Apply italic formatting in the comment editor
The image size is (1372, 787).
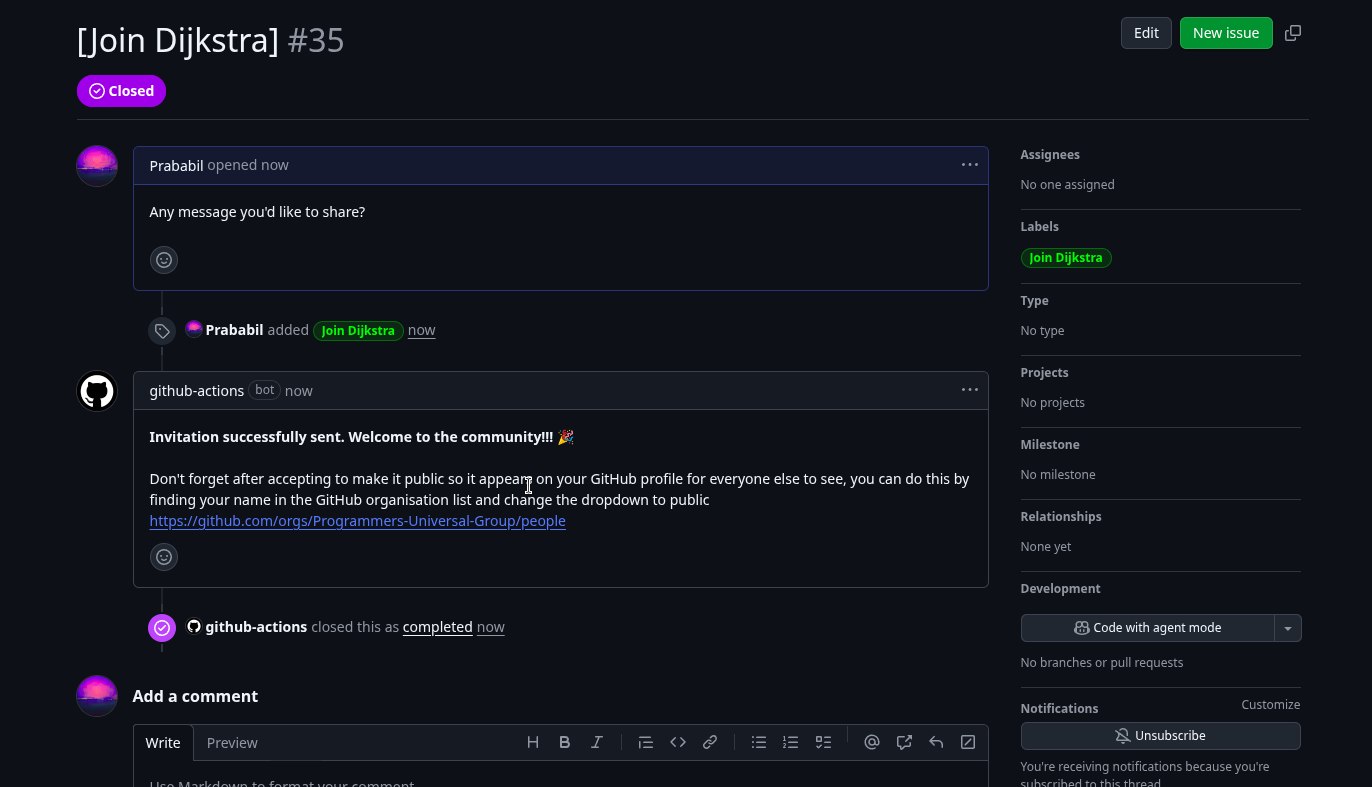[597, 742]
